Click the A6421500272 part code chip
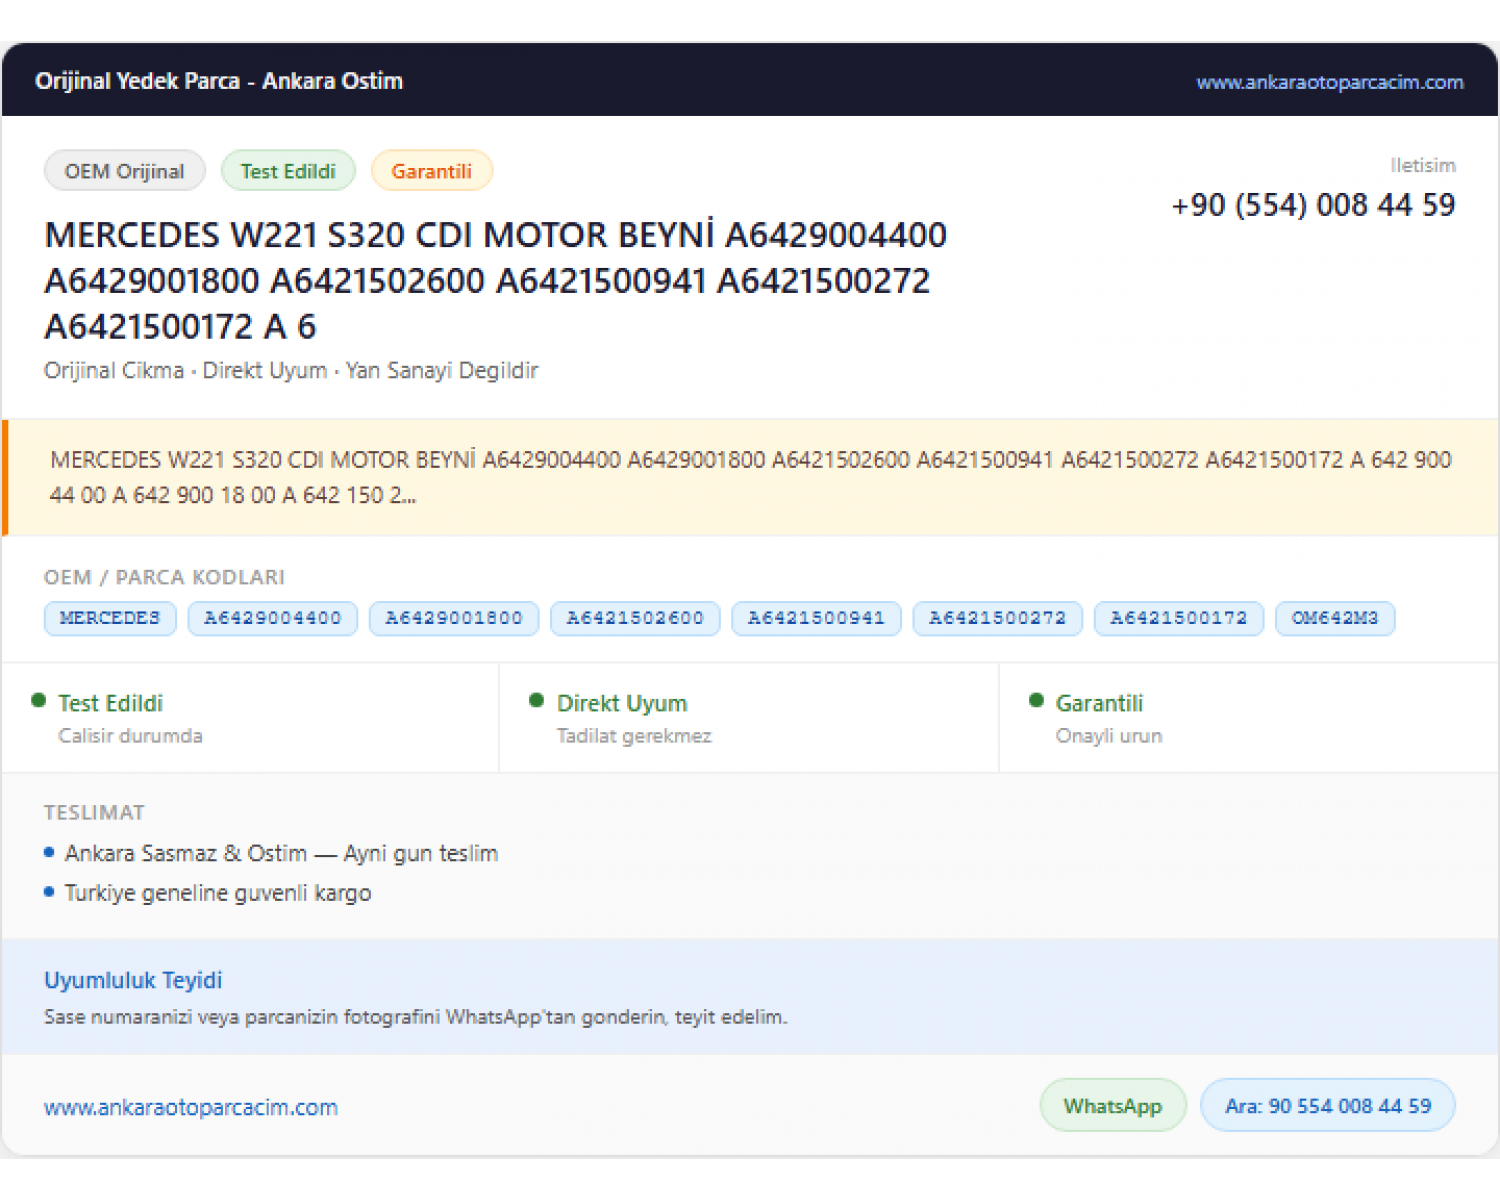Image resolution: width=1500 pixels, height=1200 pixels. [997, 618]
